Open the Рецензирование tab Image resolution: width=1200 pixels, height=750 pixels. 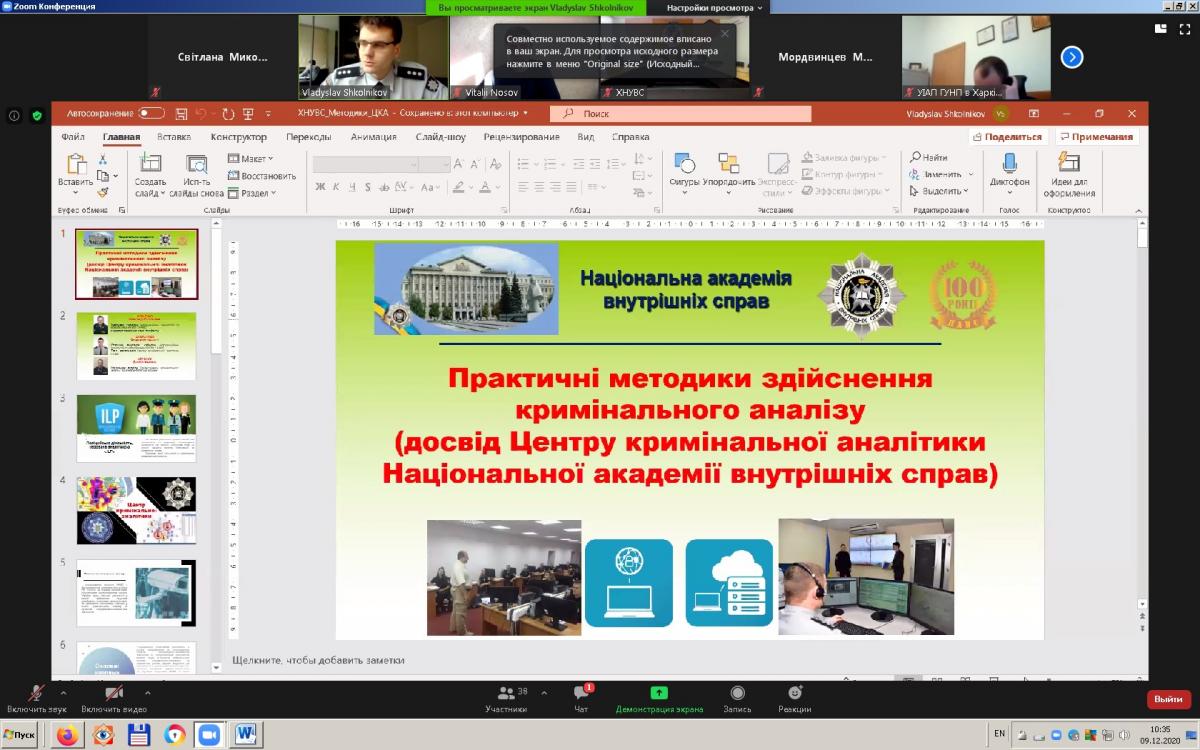point(522,137)
